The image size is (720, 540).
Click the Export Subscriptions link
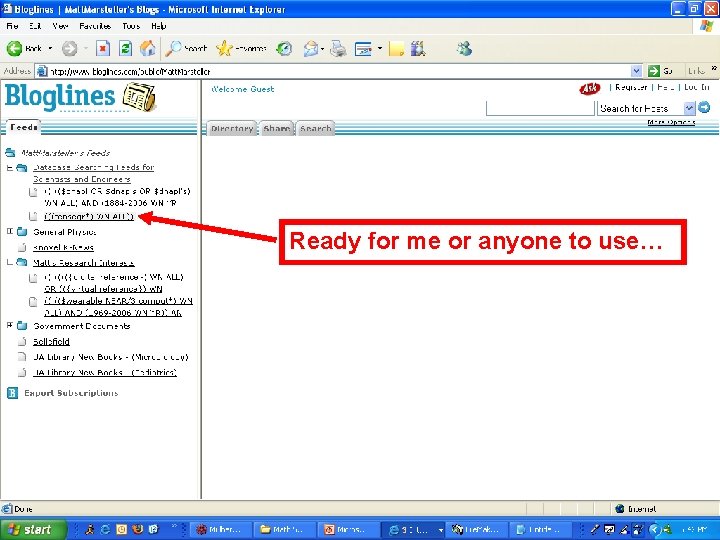coord(71,393)
